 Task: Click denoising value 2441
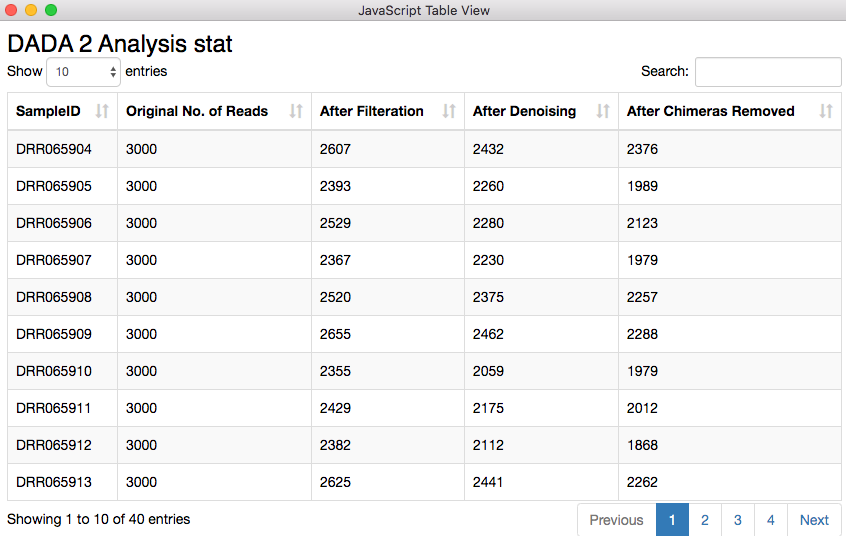488,482
